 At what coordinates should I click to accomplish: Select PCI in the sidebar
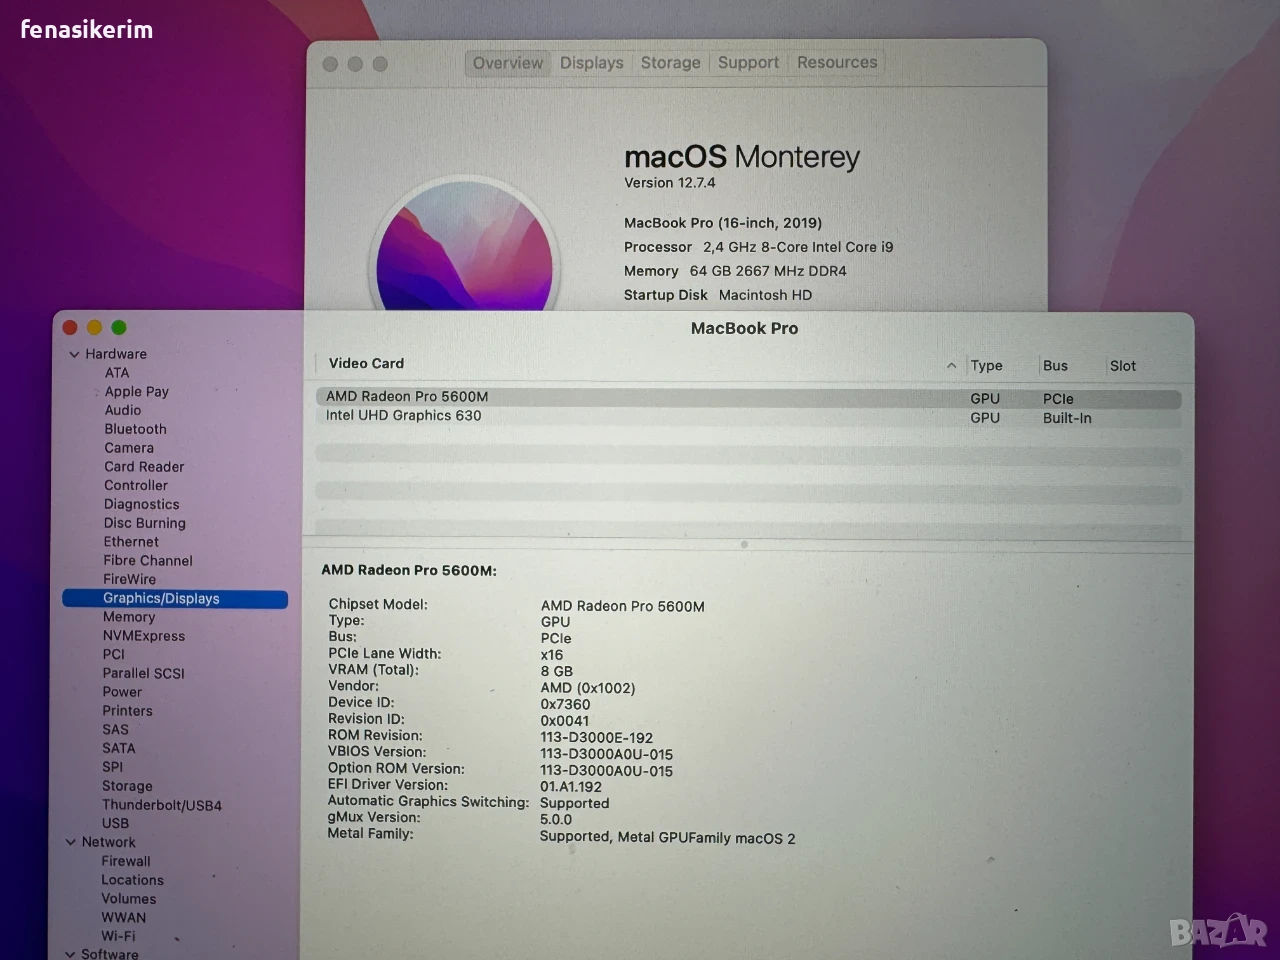pos(114,654)
